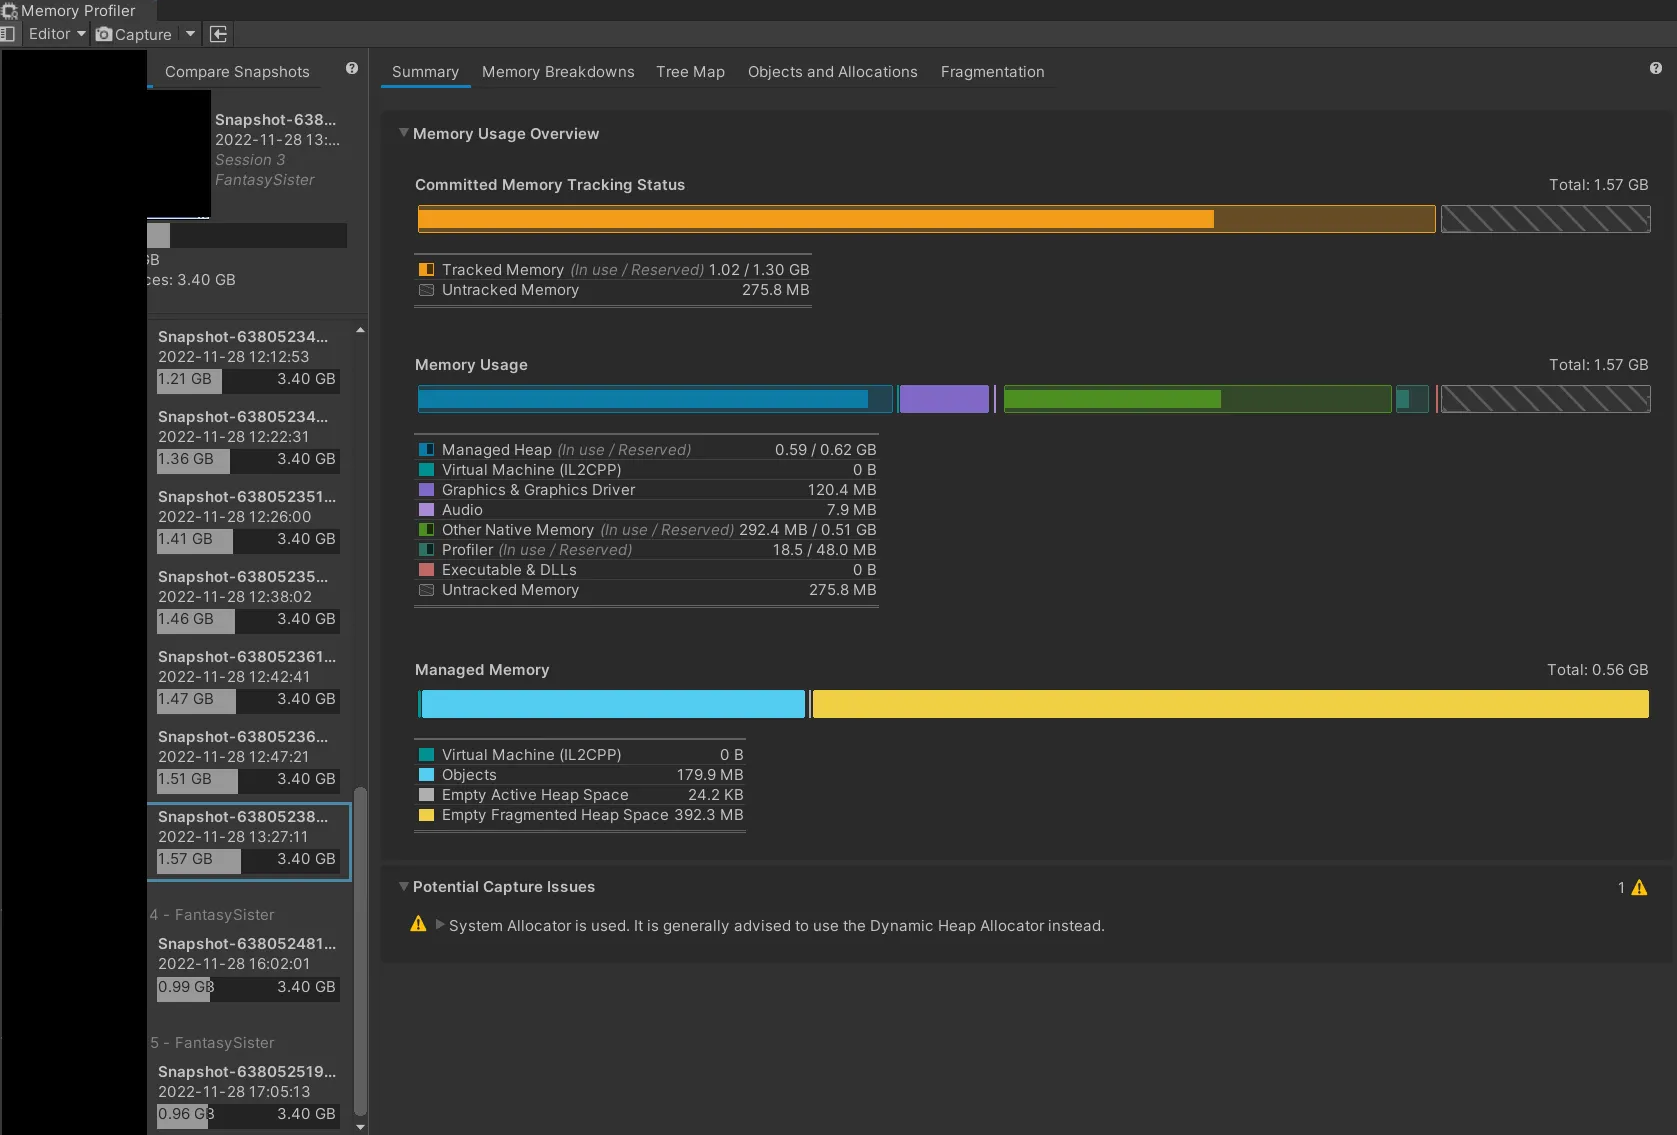
Task: Click the camera Capture button
Action: 134,34
